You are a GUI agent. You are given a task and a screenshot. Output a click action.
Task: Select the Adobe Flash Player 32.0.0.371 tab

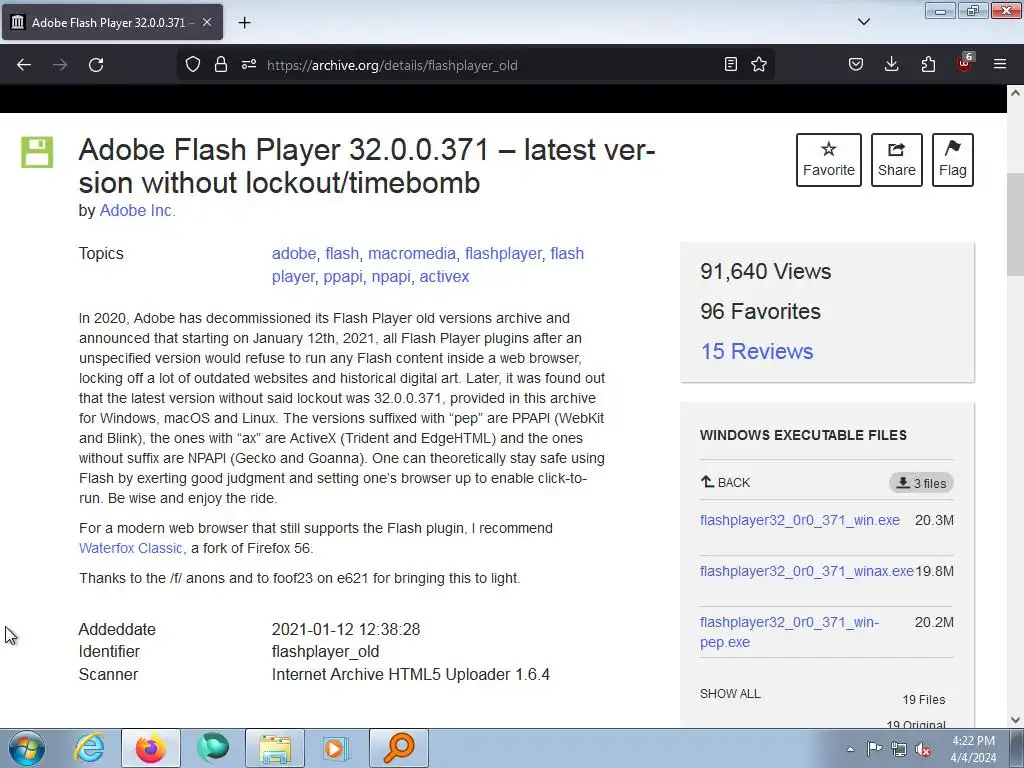112,22
